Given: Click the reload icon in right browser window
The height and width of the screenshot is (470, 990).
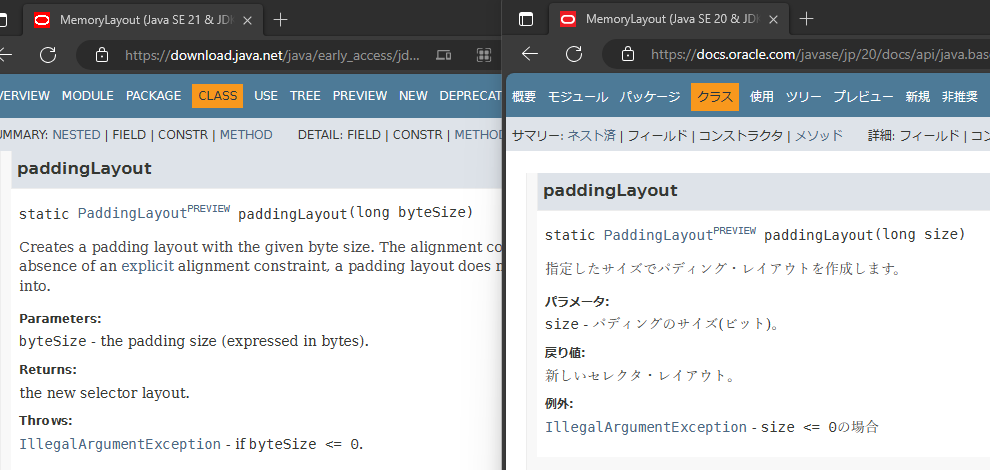Looking at the screenshot, I should coord(574,54).
